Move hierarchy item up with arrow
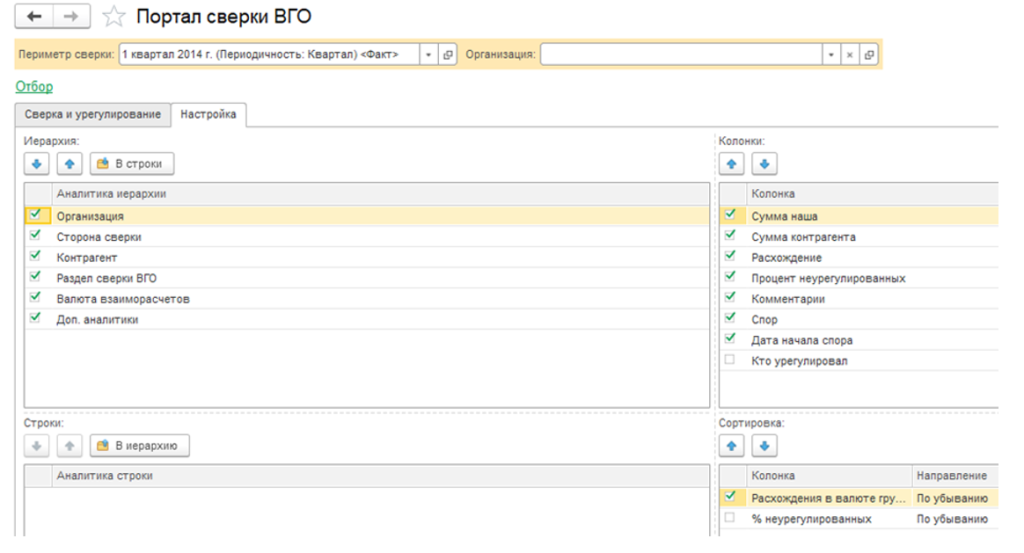The image size is (1024, 553). click(69, 163)
